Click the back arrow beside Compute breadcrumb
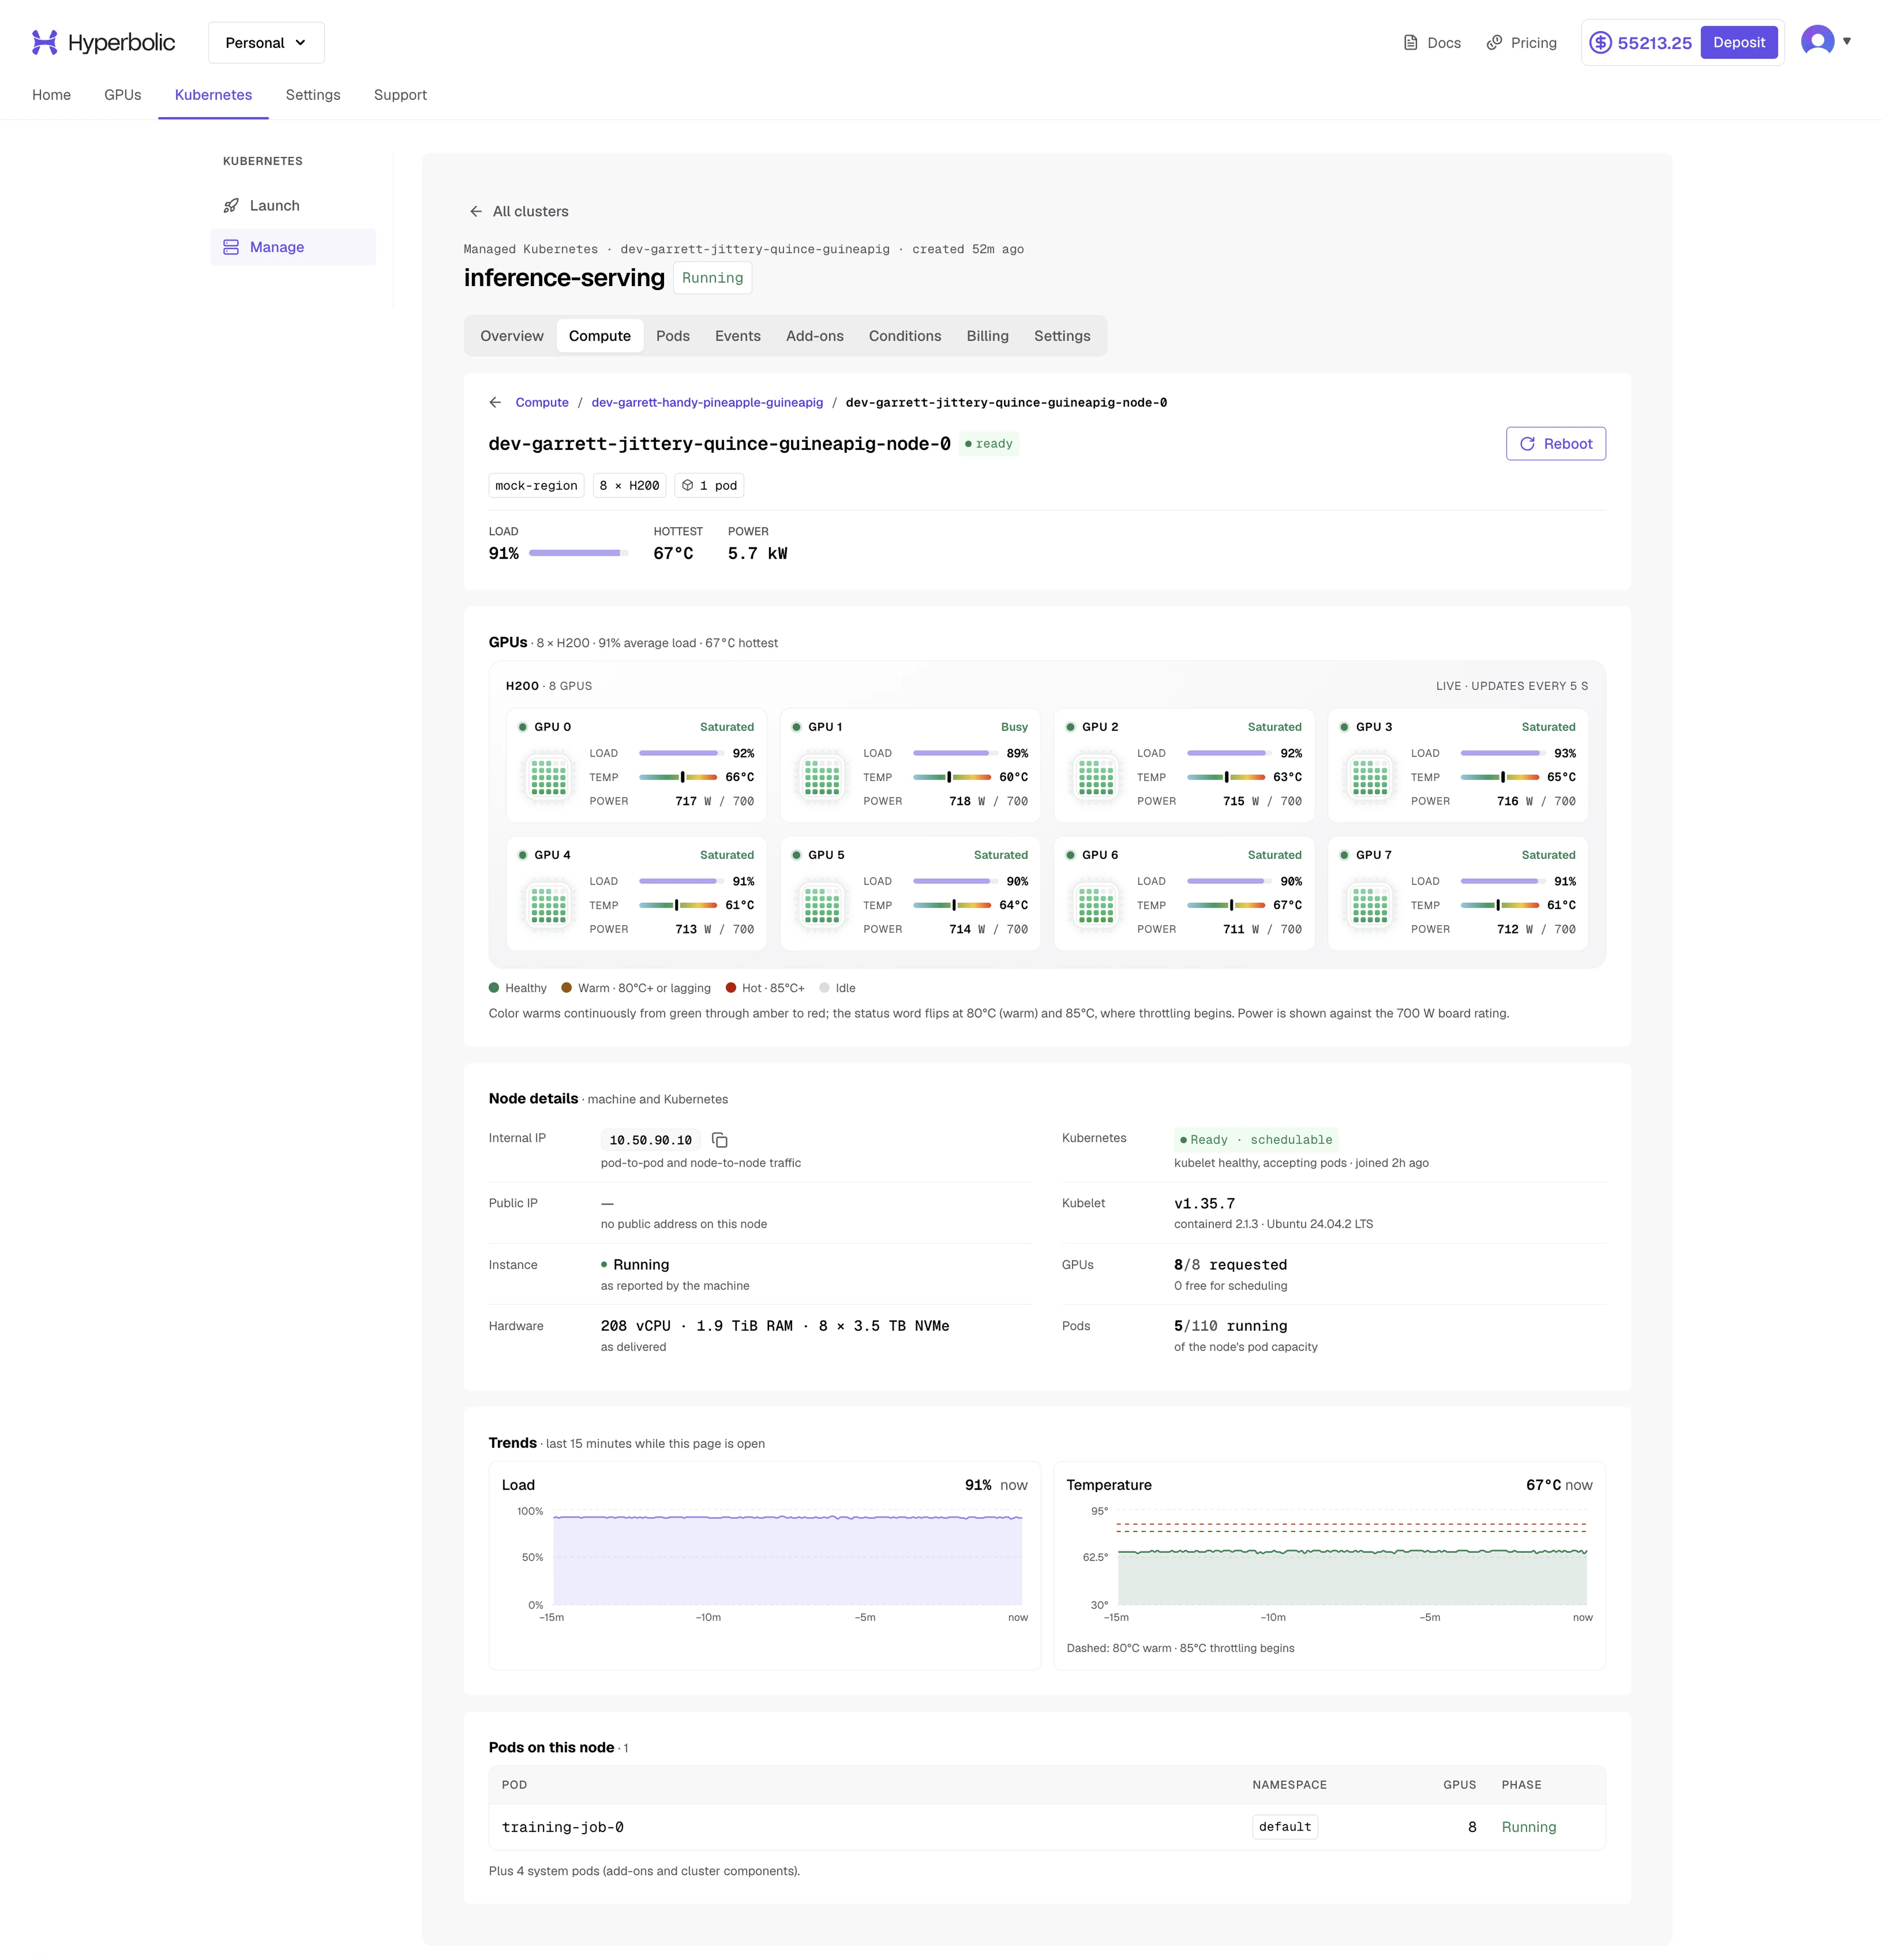Screen dimensions: 1882x1960 [495, 402]
